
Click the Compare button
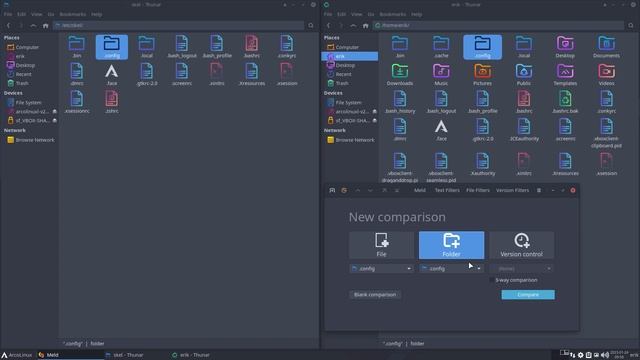(x=528, y=295)
